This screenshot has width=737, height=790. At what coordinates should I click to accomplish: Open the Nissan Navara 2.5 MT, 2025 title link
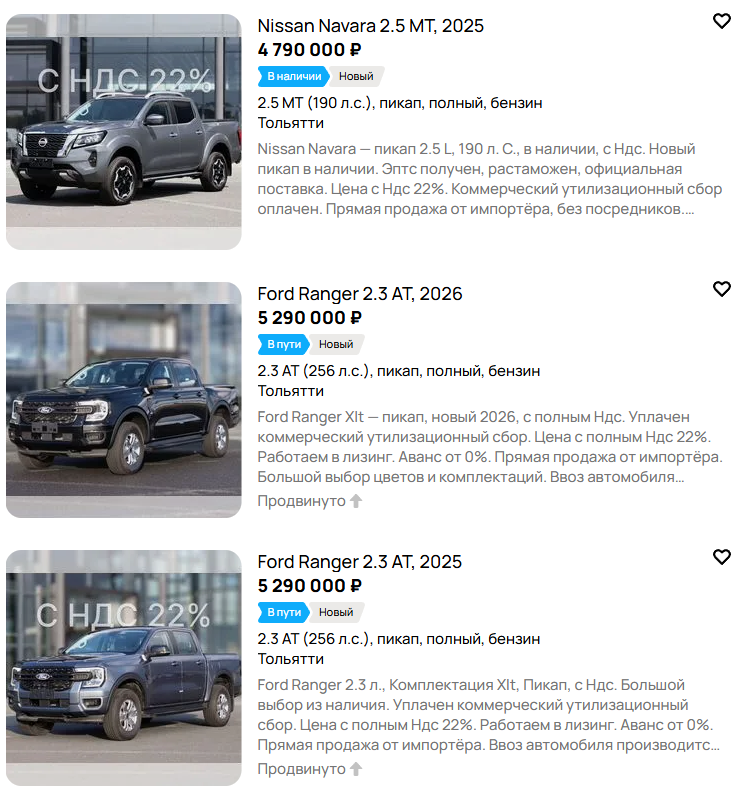point(370,26)
